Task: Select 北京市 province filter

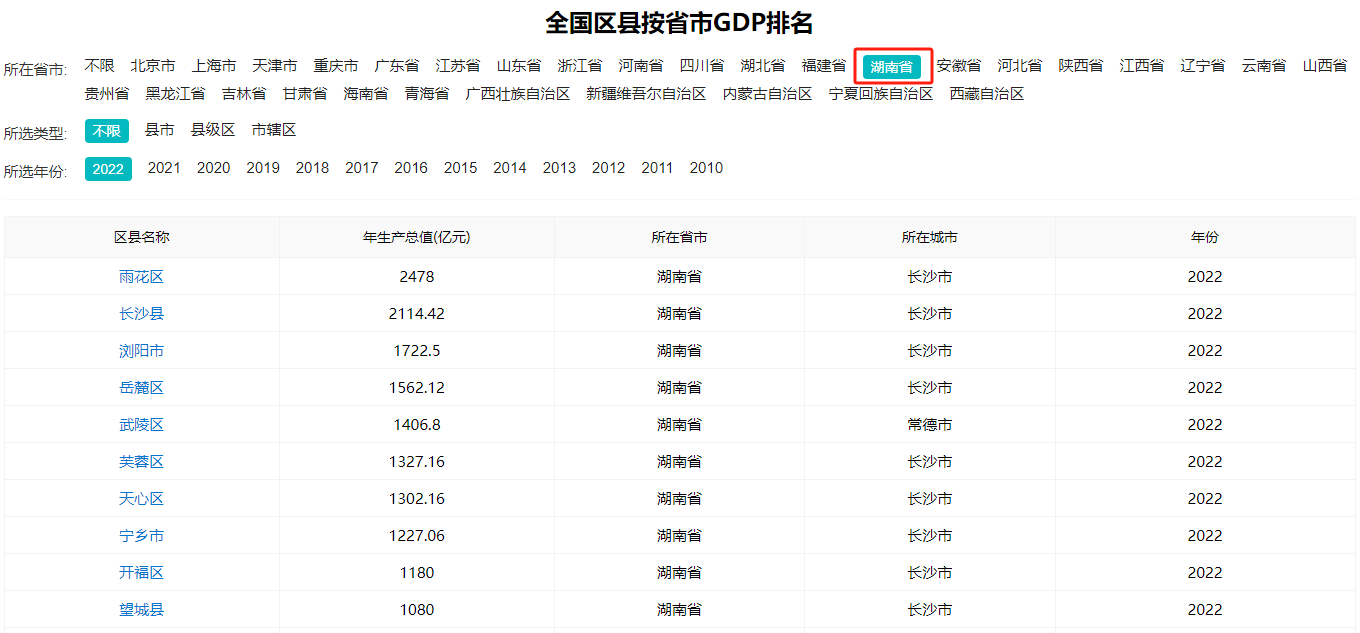Action: 152,65
